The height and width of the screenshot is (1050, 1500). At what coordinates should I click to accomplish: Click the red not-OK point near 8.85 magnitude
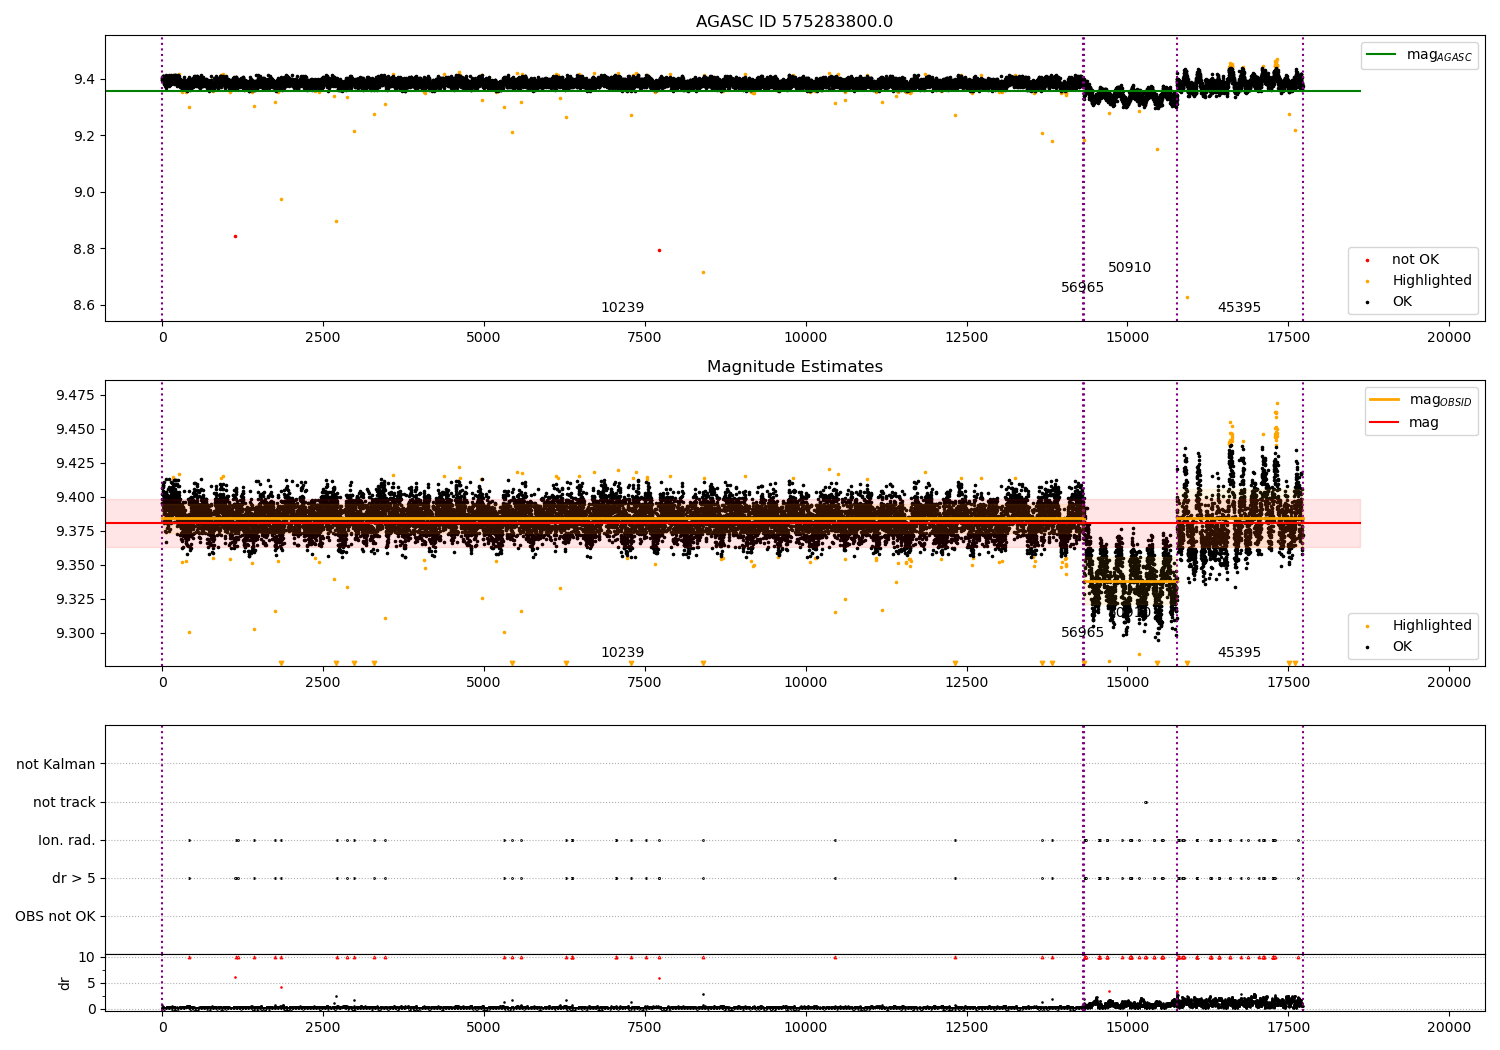235,236
